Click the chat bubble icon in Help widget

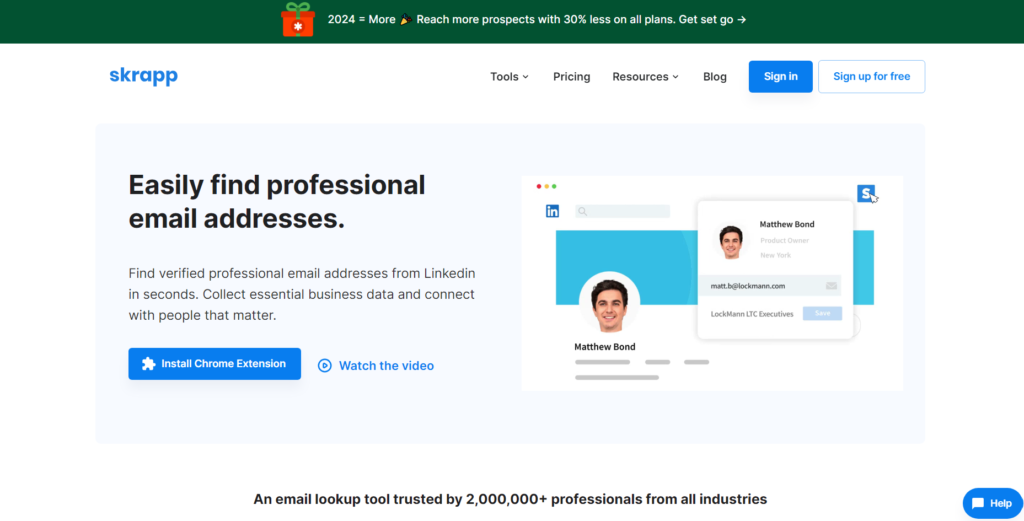pyautogui.click(x=978, y=503)
